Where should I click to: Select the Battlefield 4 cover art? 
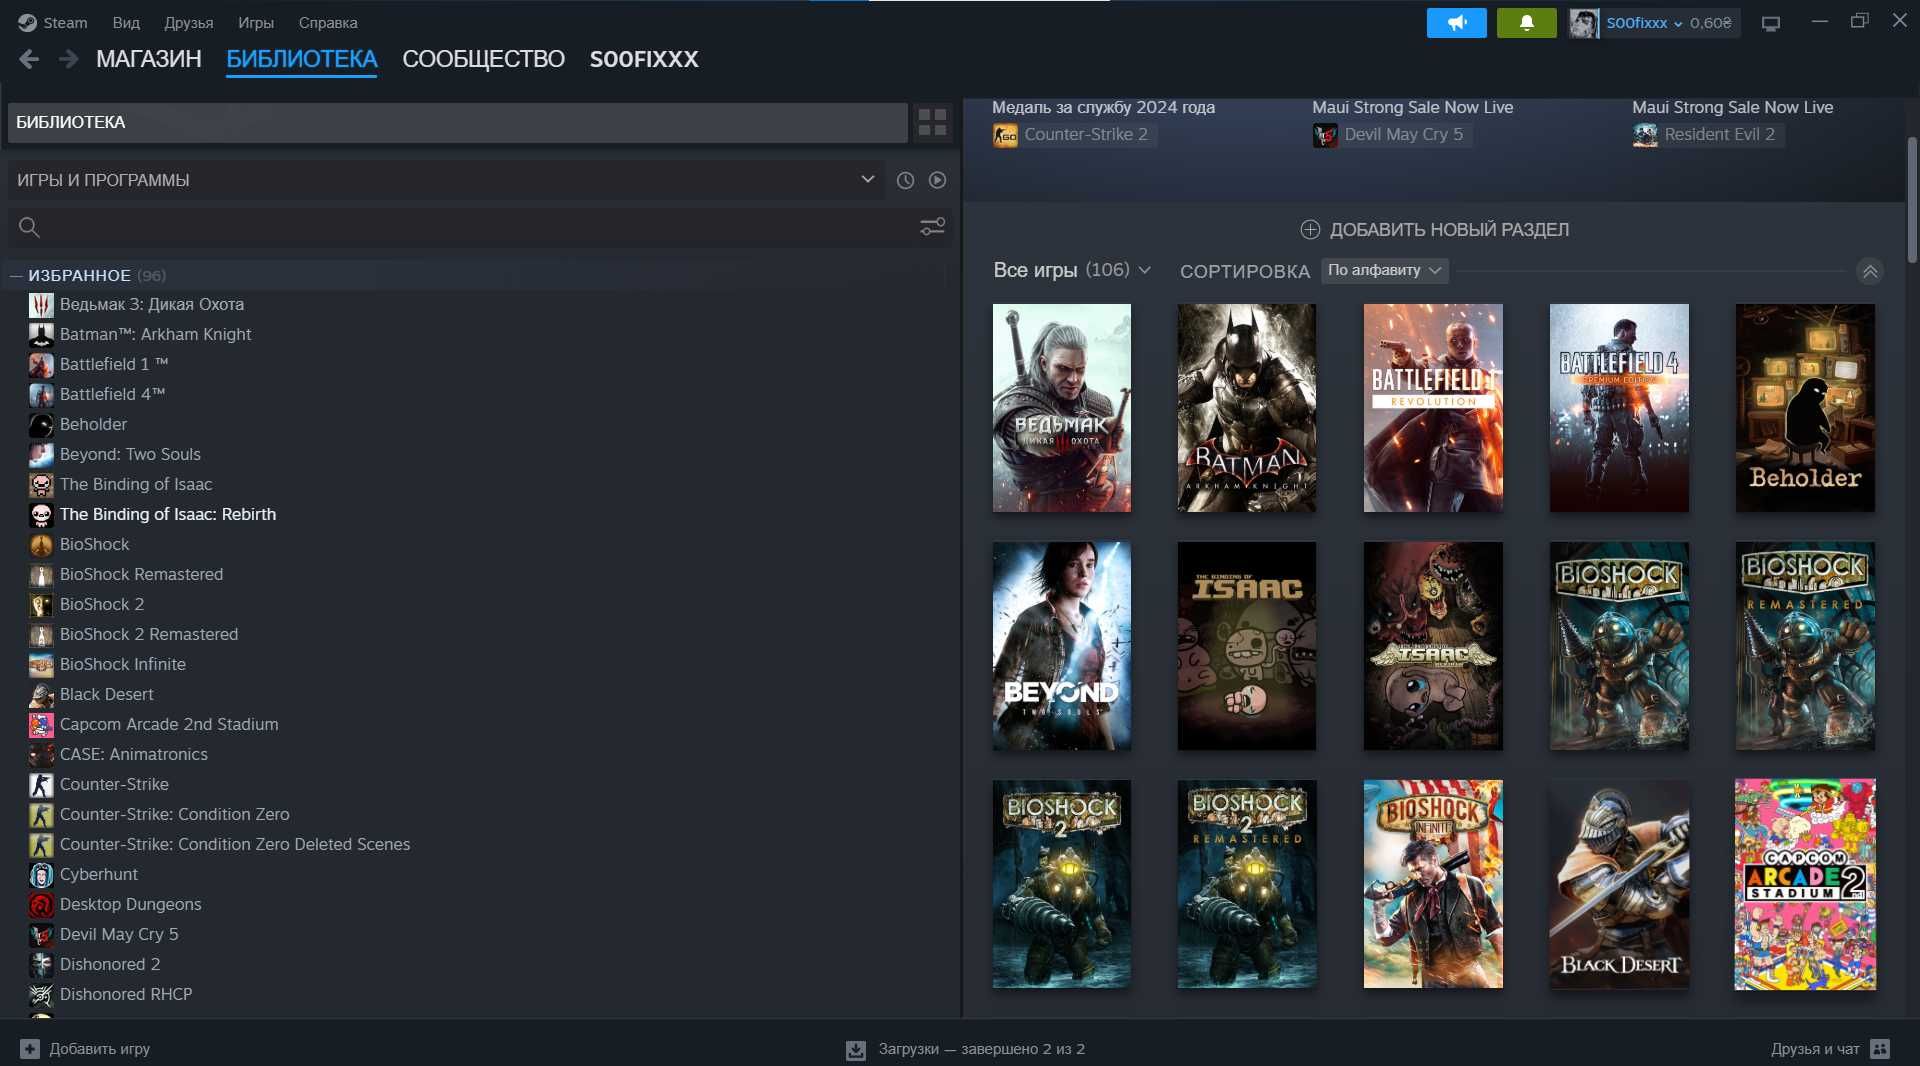click(1619, 408)
